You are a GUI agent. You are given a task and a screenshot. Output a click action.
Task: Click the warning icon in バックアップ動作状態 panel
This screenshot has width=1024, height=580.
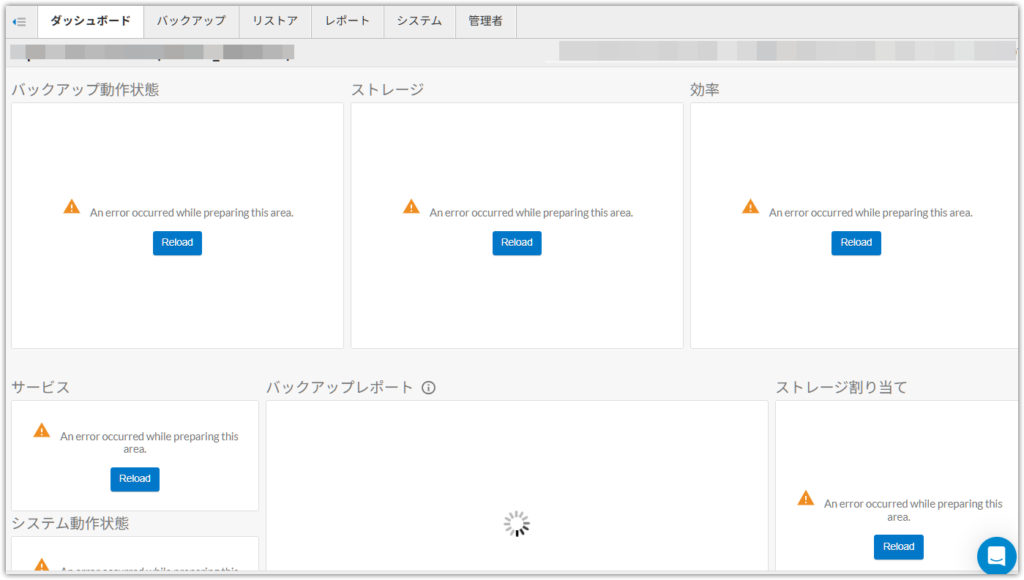(x=71, y=206)
